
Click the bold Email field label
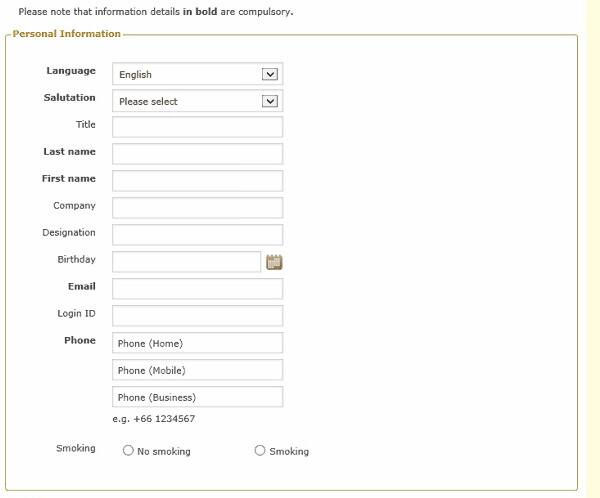click(82, 286)
